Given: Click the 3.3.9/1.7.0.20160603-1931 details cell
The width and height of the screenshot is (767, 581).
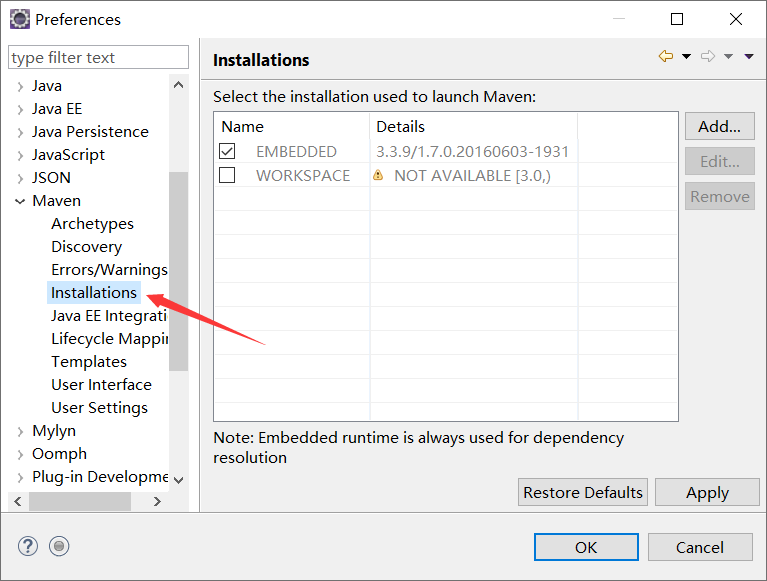Looking at the screenshot, I should point(473,152).
